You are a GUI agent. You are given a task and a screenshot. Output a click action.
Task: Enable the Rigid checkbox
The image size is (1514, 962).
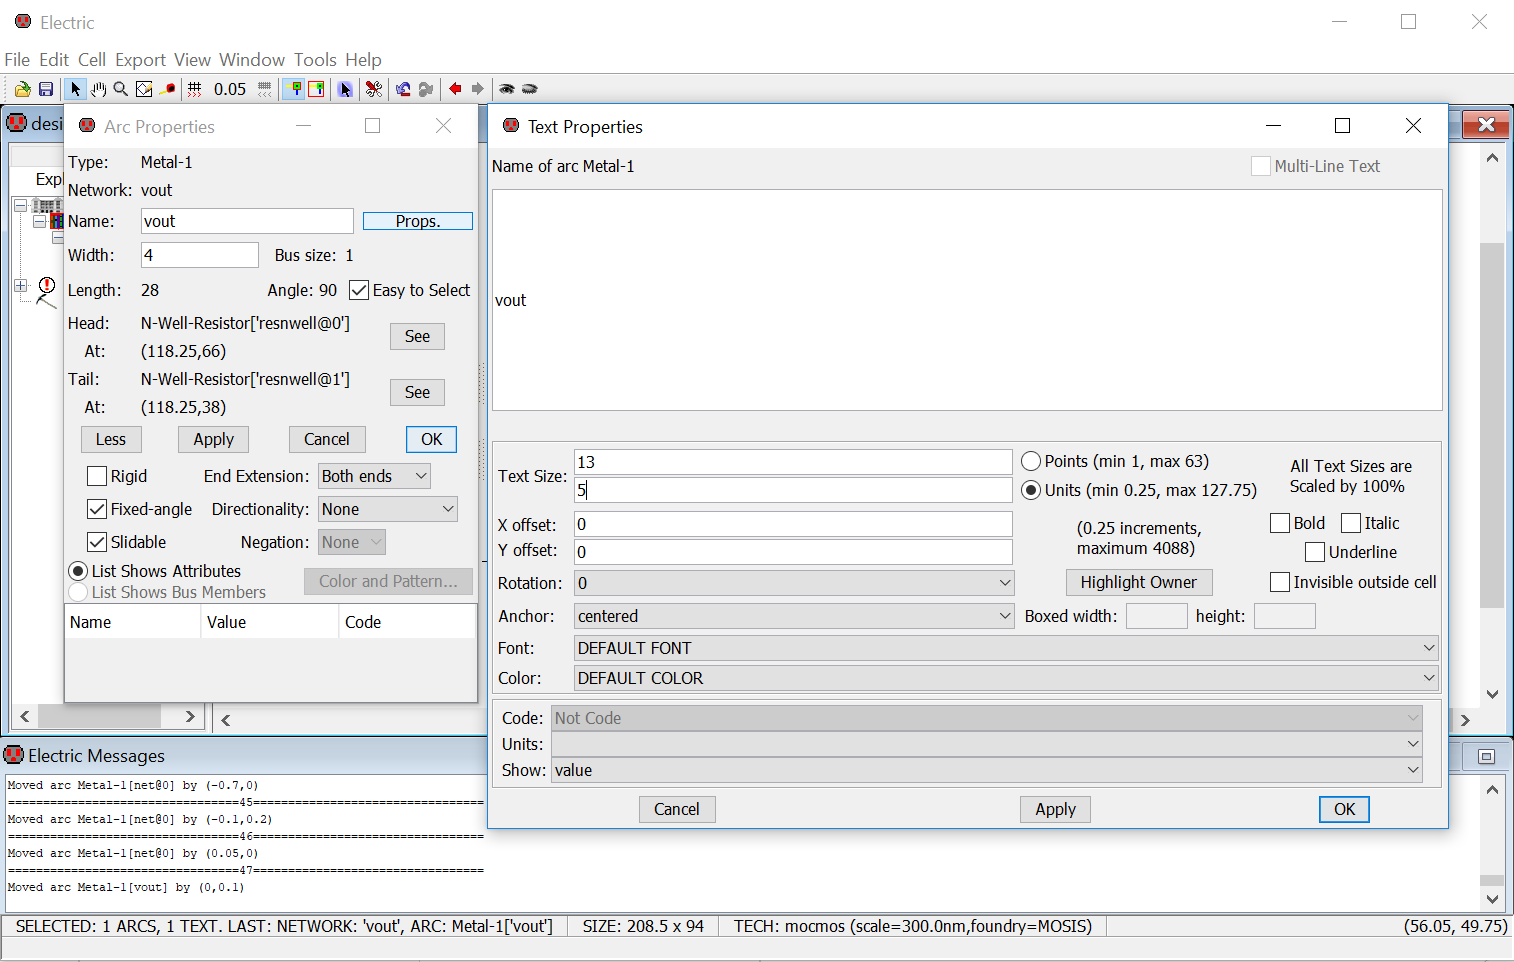pos(97,476)
